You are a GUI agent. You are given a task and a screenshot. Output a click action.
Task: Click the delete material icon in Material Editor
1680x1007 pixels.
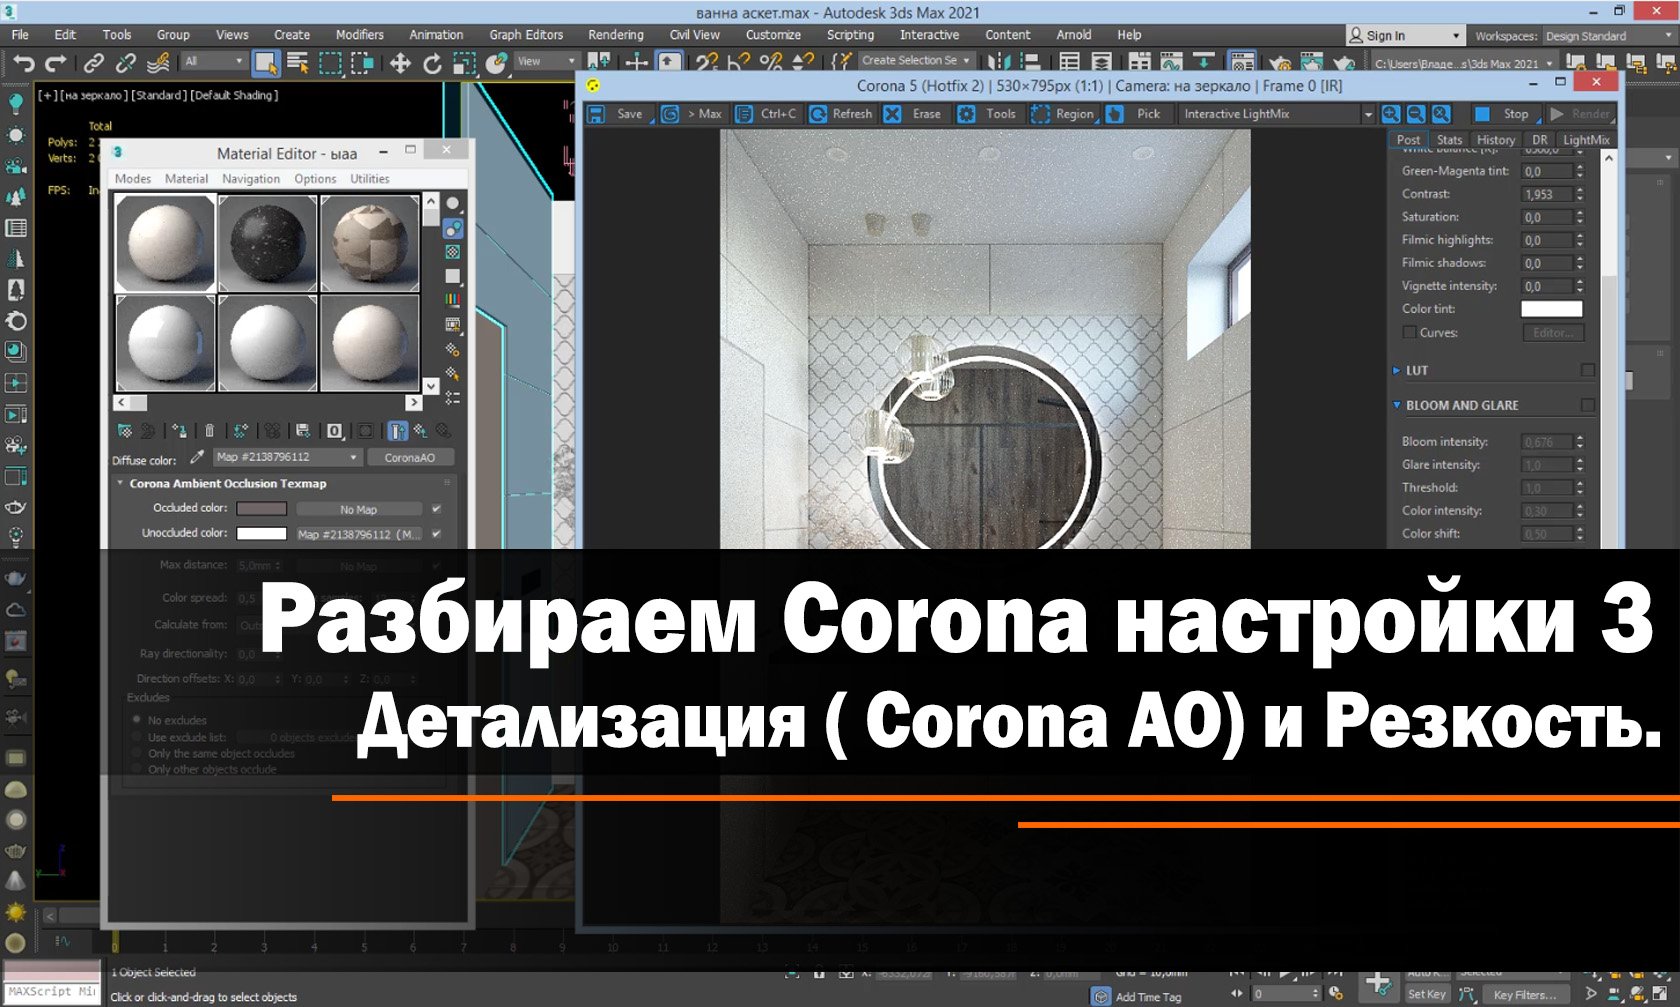[x=210, y=432]
